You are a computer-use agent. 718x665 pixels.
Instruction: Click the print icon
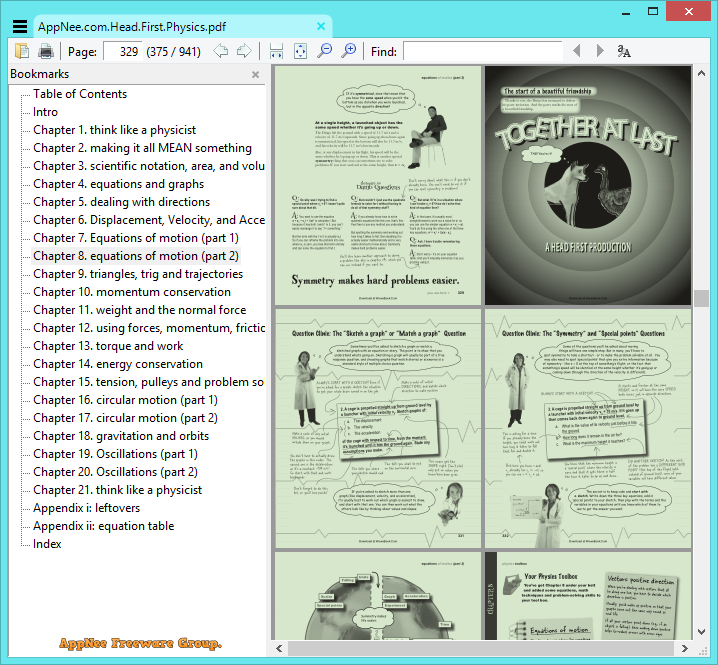(x=46, y=51)
